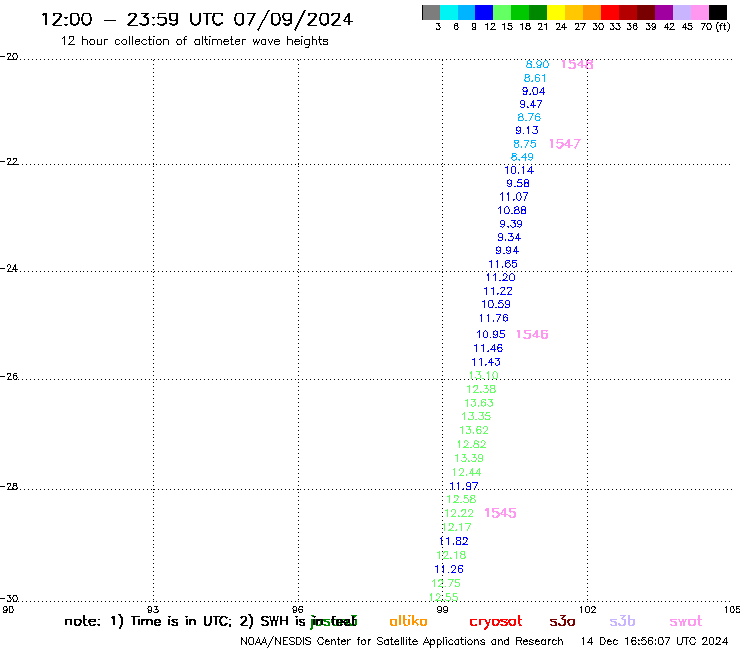Click the green wave height value 13.63
The width and height of the screenshot is (740, 650).
click(479, 403)
